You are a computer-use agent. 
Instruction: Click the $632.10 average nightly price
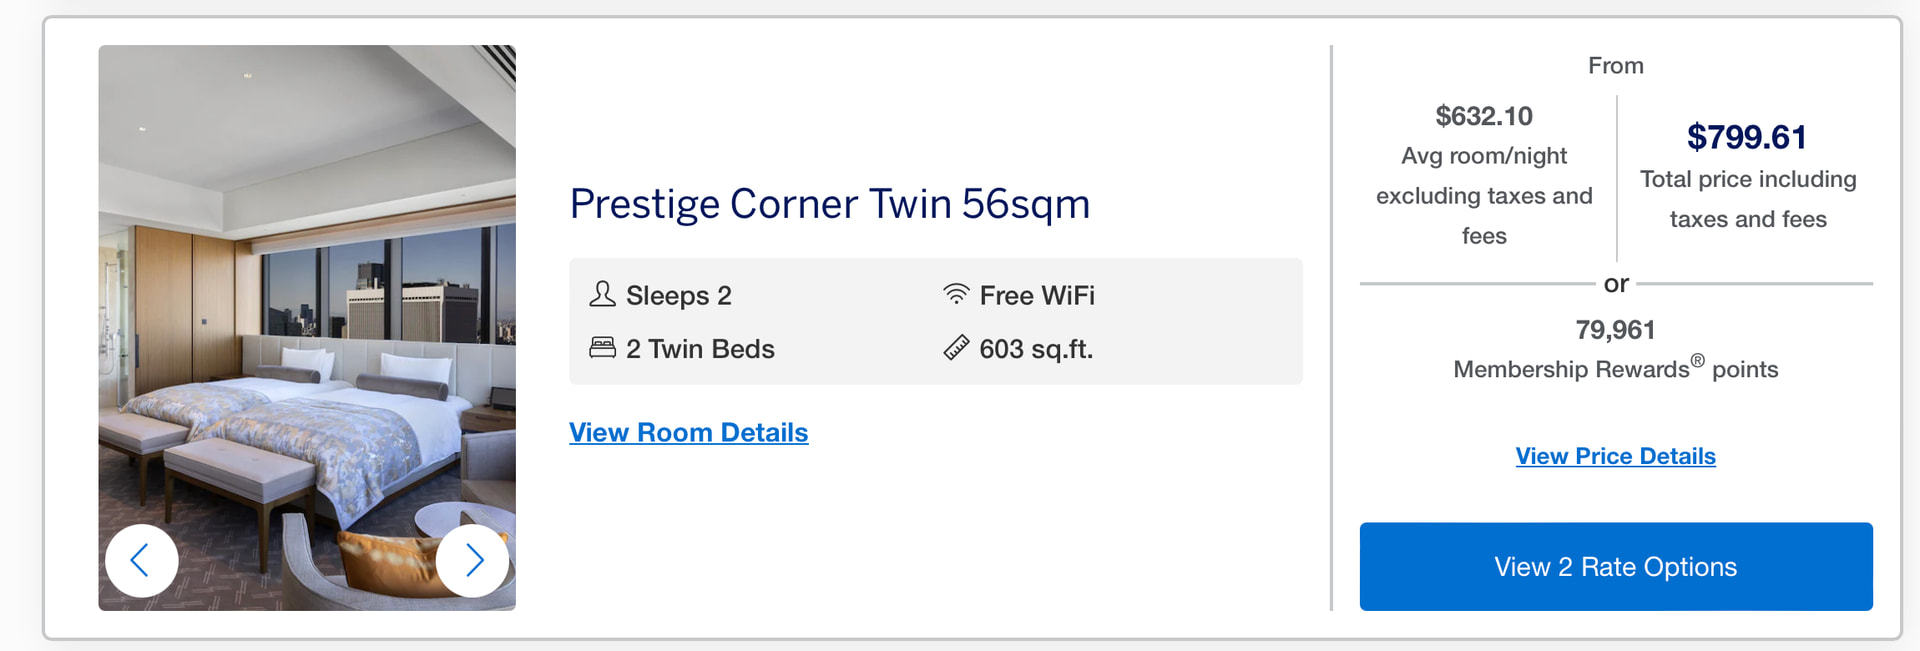[1484, 116]
